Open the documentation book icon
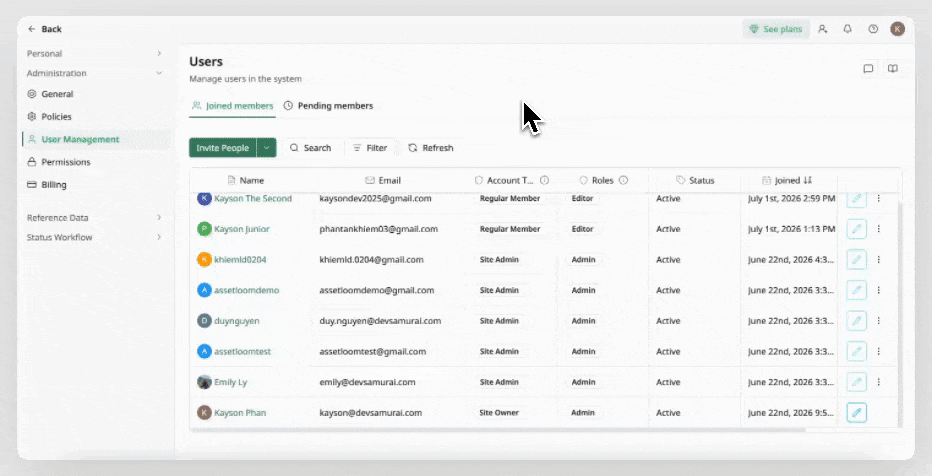This screenshot has height=476, width=932. click(893, 68)
